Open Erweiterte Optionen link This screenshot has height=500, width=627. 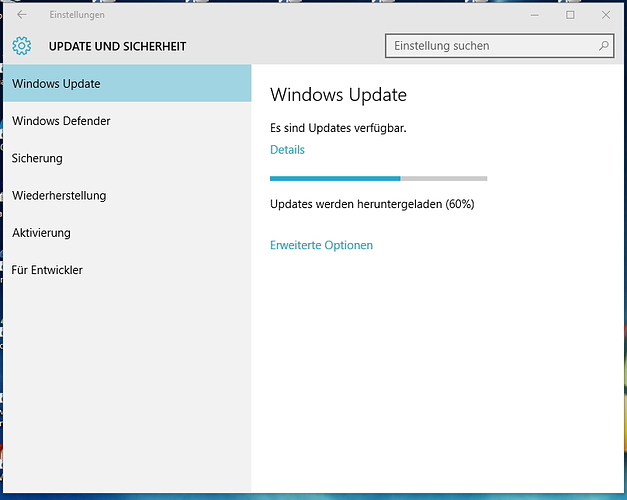[321, 245]
